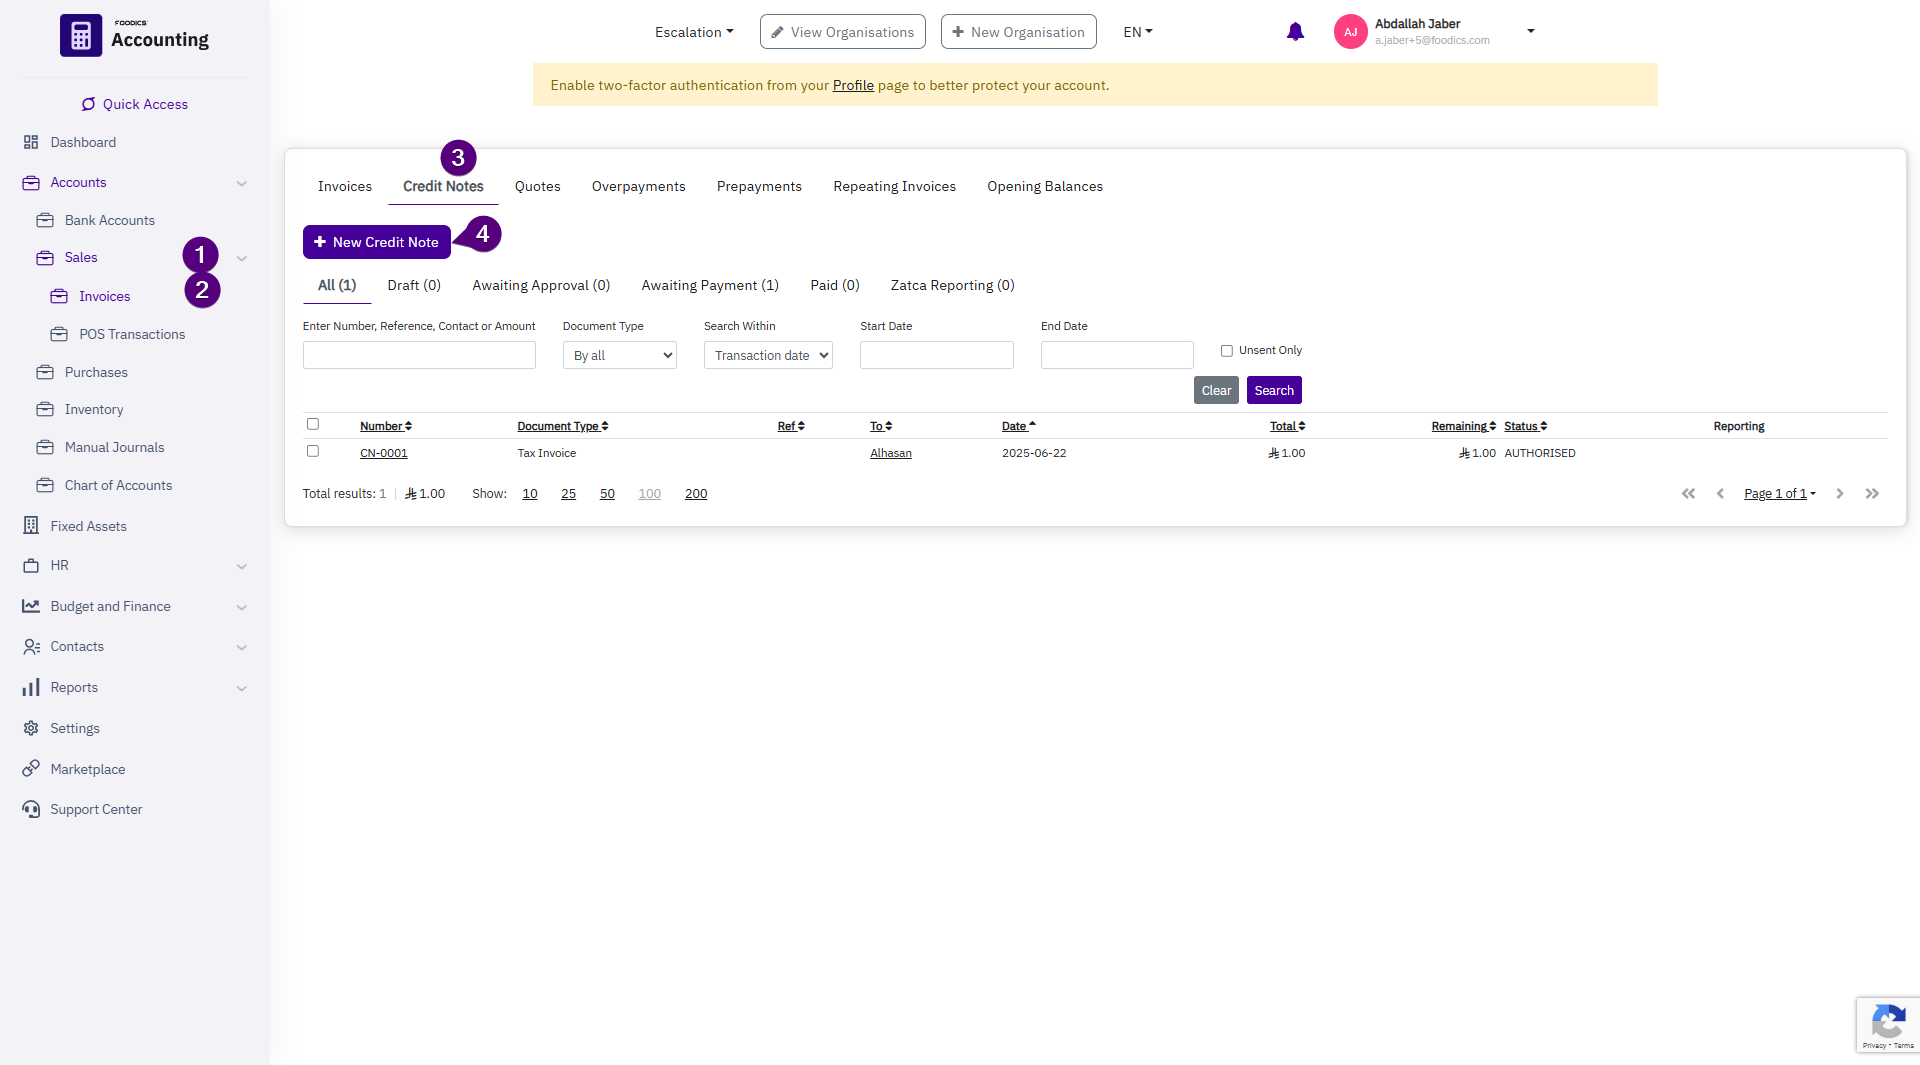The height and width of the screenshot is (1065, 1920).
Task: Click the Marketplace link icon
Action: click(31, 769)
